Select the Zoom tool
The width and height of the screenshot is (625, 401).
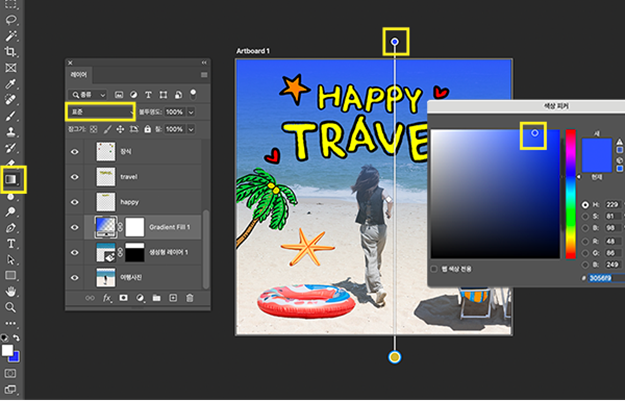[11, 307]
